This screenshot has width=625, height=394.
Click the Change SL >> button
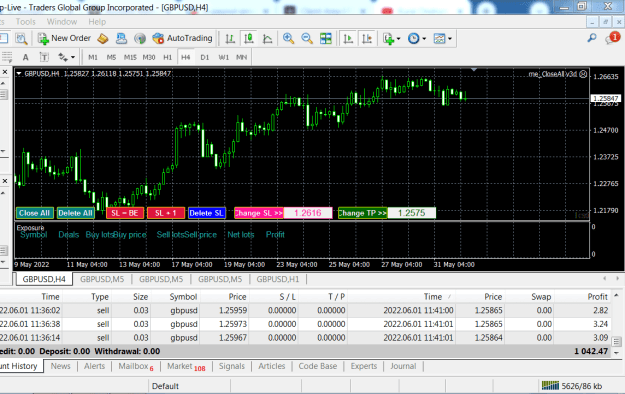click(x=259, y=213)
